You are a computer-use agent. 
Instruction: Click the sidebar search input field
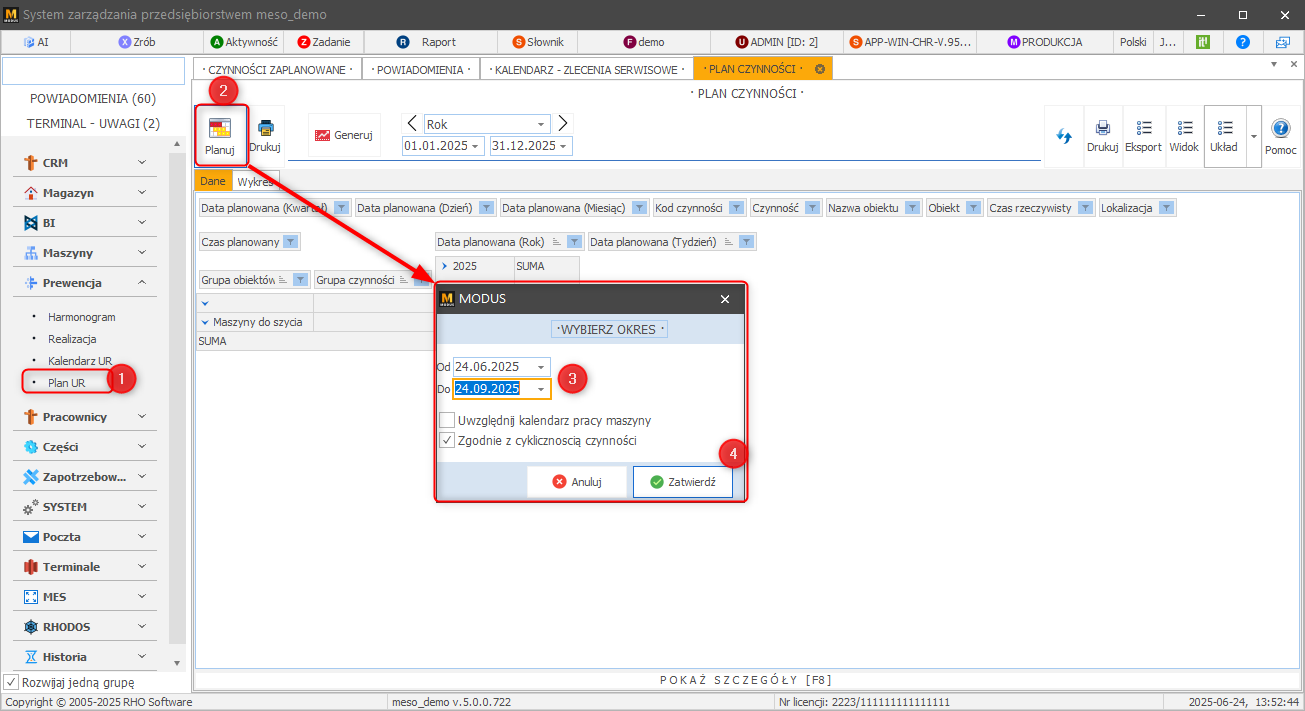(x=94, y=71)
